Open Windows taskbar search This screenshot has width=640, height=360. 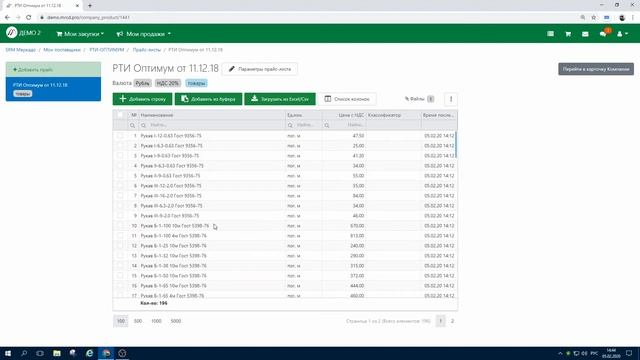(x=24, y=353)
